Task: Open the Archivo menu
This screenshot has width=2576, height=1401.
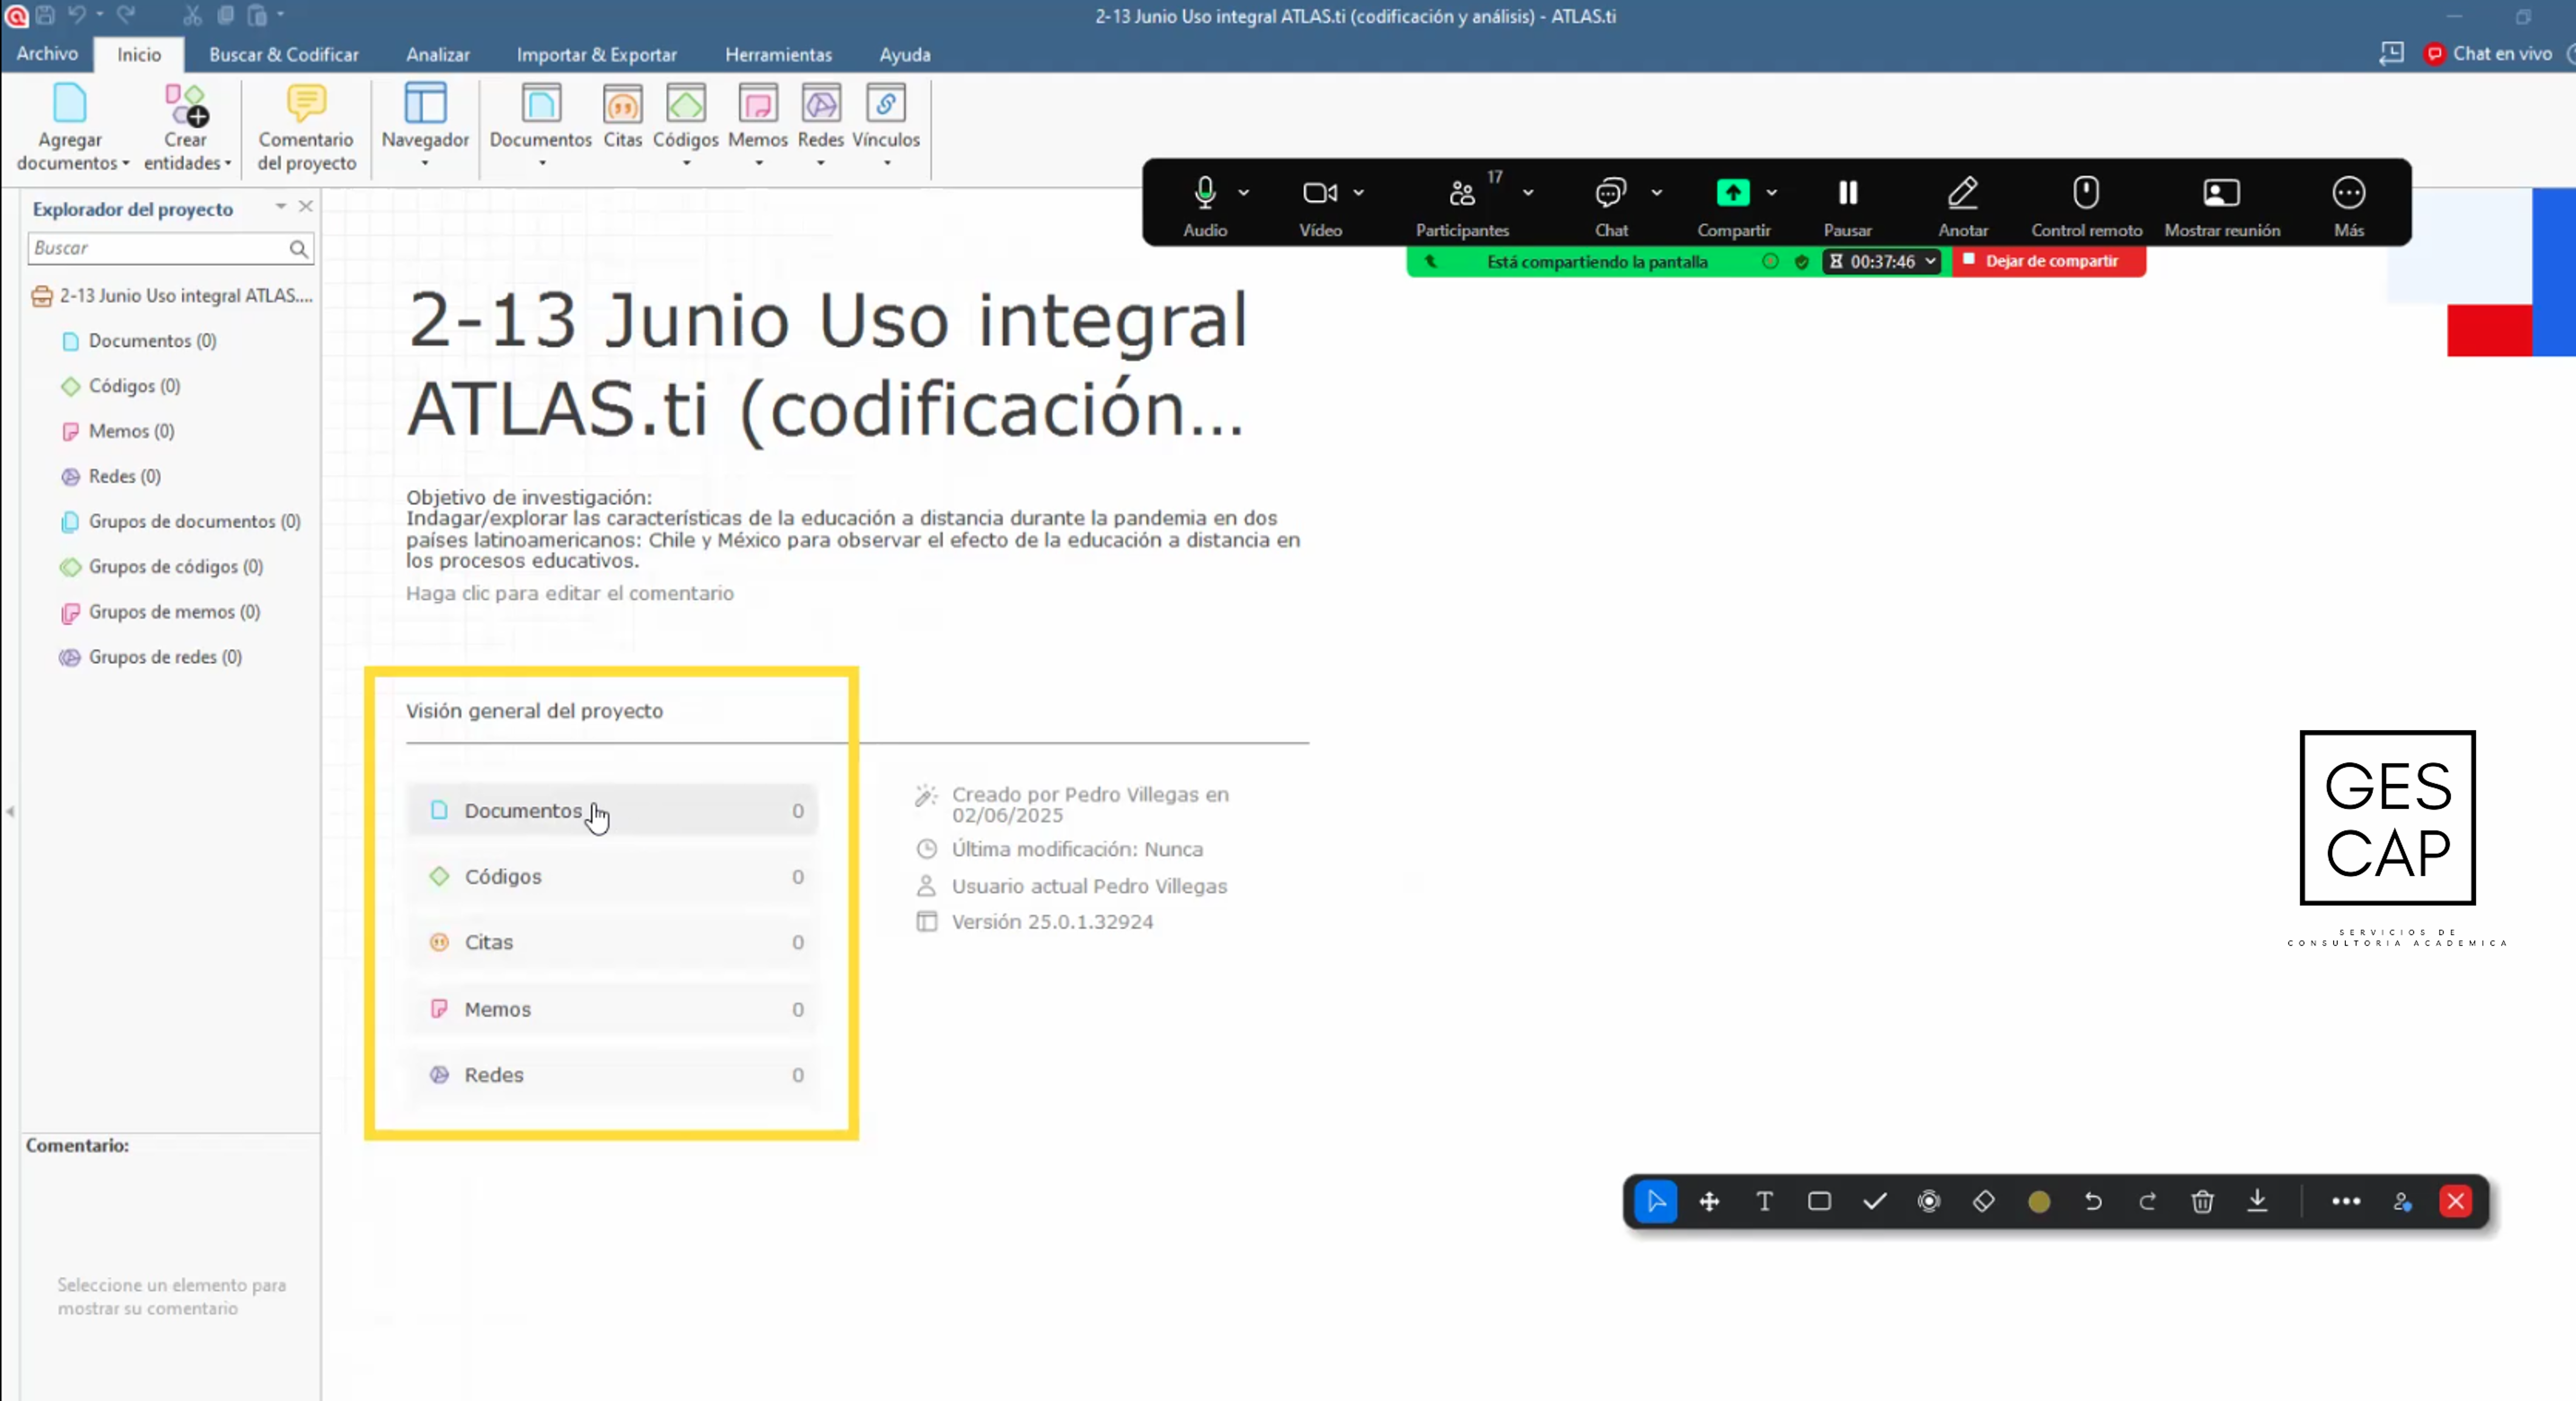Action: 47,54
